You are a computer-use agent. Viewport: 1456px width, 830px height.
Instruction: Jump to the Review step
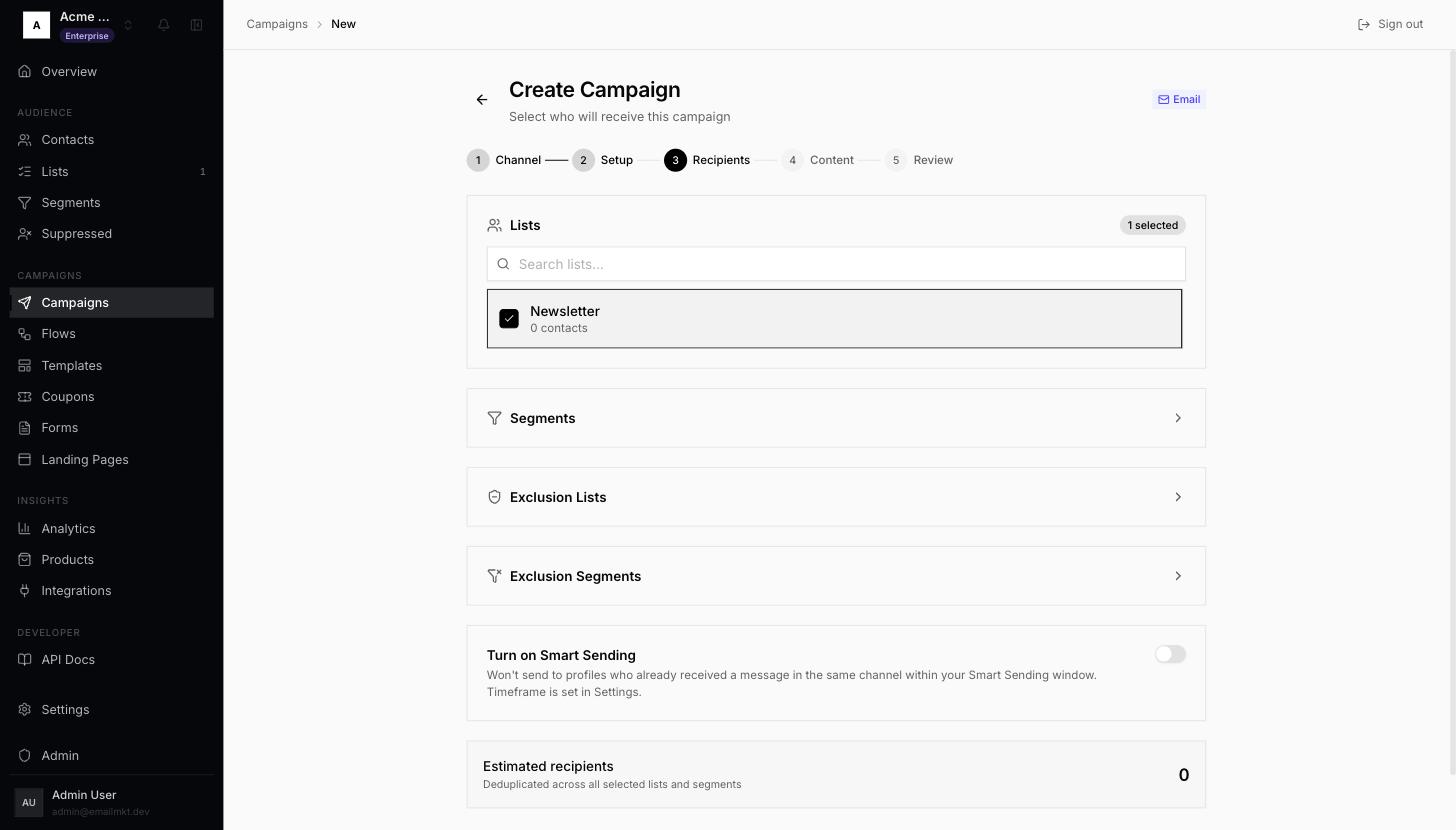919,160
